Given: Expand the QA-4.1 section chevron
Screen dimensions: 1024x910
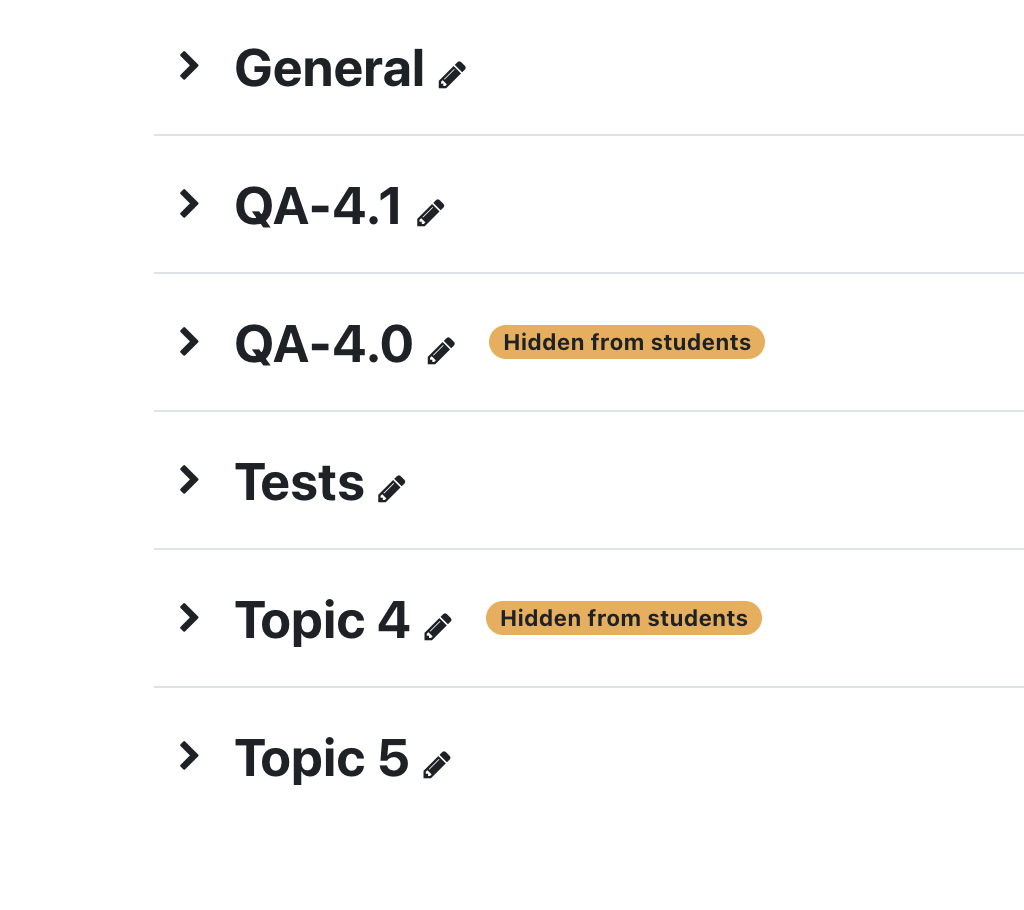Looking at the screenshot, I should (189, 204).
